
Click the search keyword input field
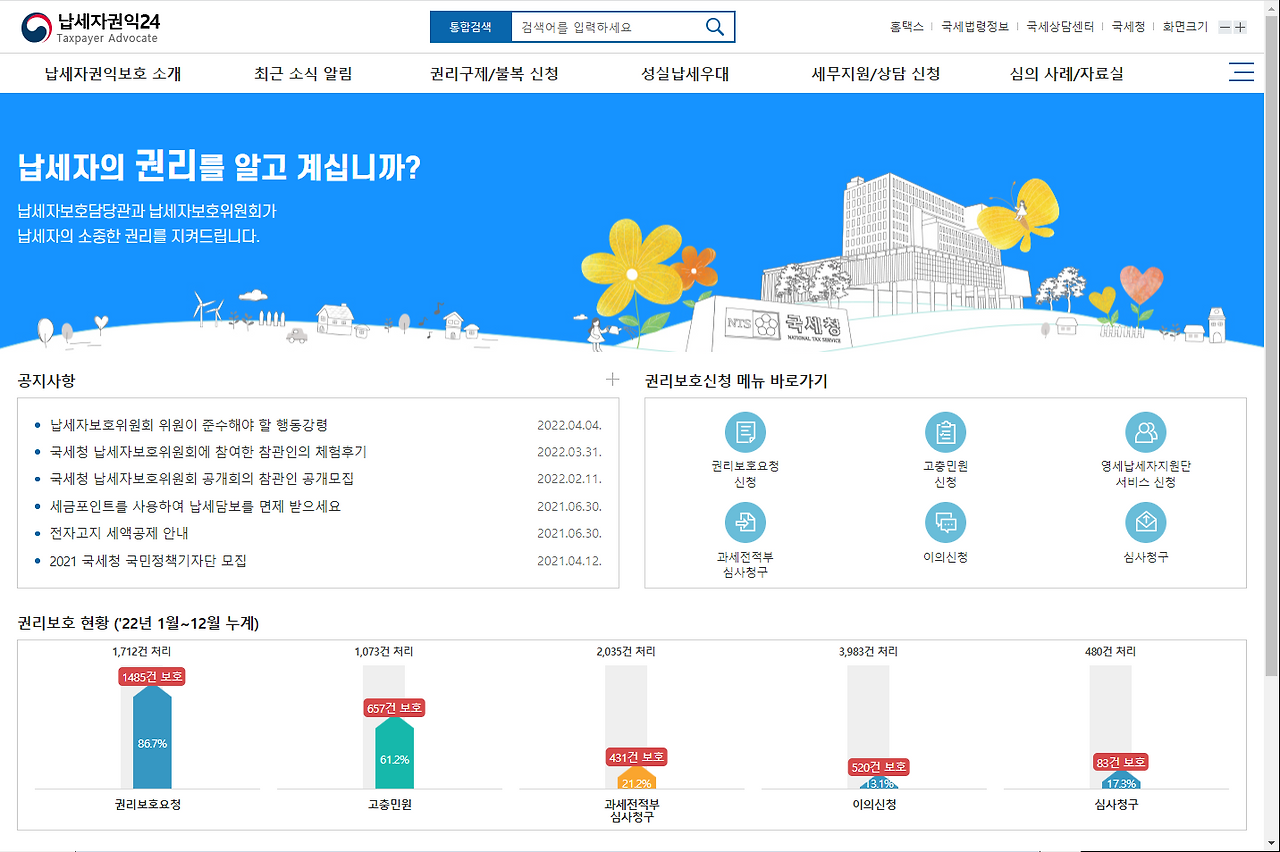600,27
